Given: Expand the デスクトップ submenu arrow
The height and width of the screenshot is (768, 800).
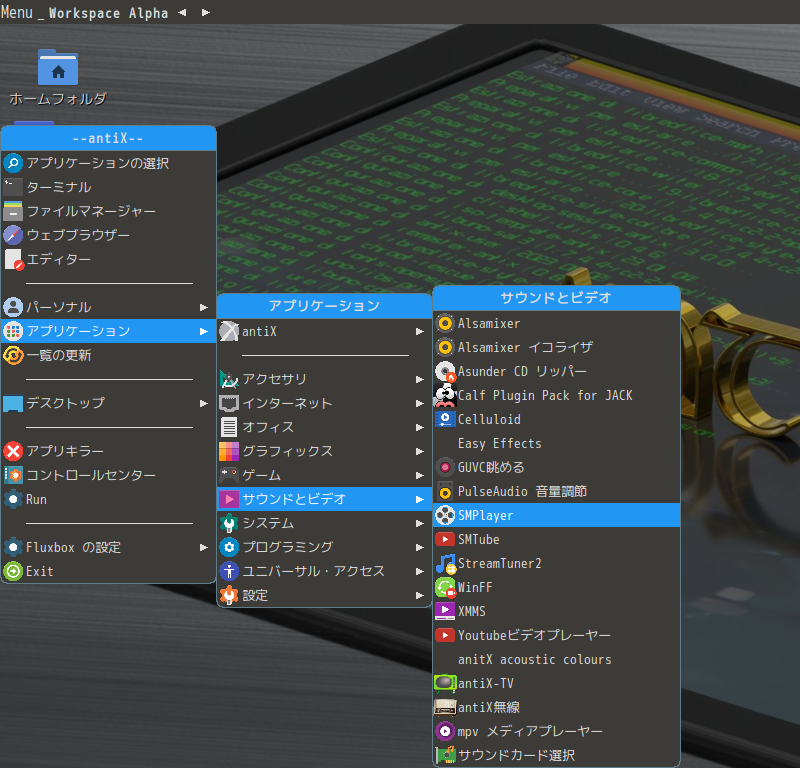Looking at the screenshot, I should [x=204, y=403].
